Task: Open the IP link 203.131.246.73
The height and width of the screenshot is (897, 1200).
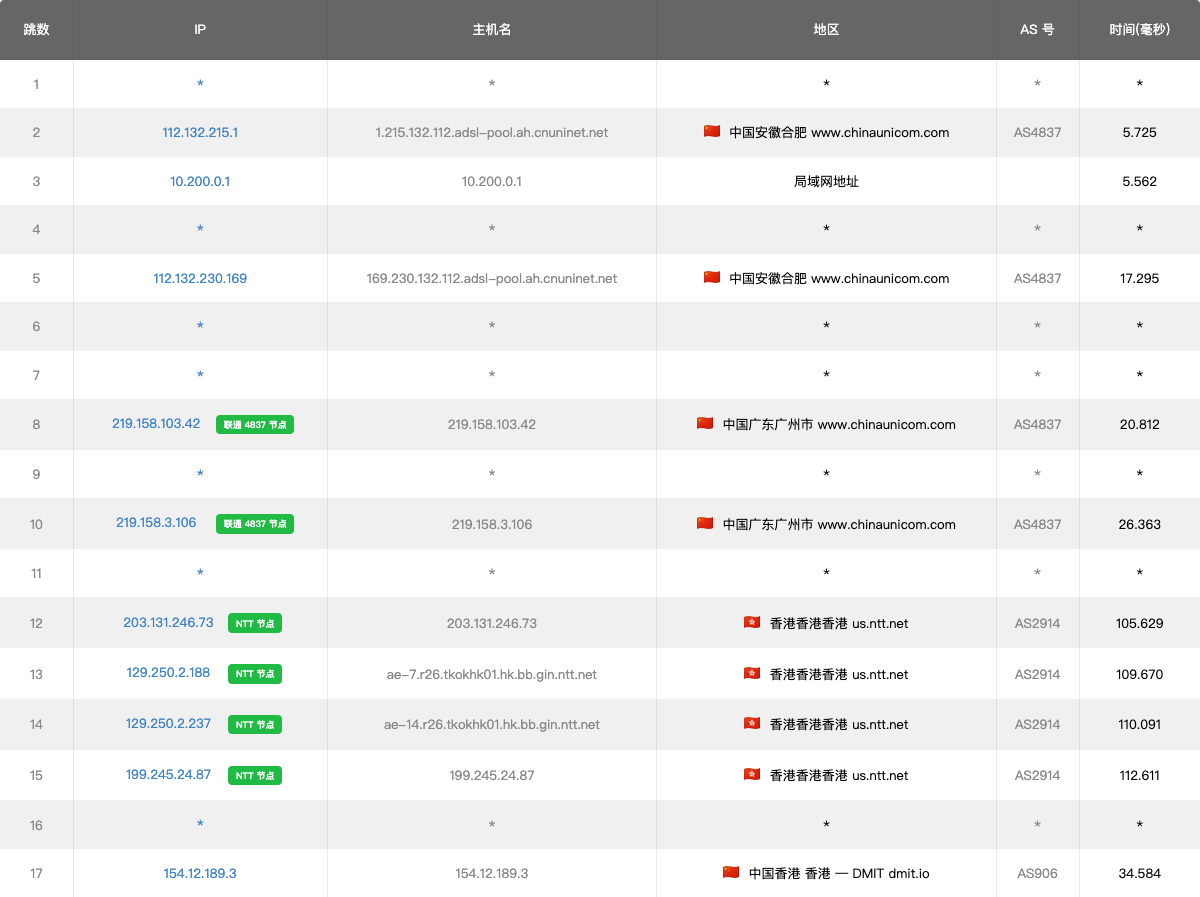Action: (x=168, y=622)
